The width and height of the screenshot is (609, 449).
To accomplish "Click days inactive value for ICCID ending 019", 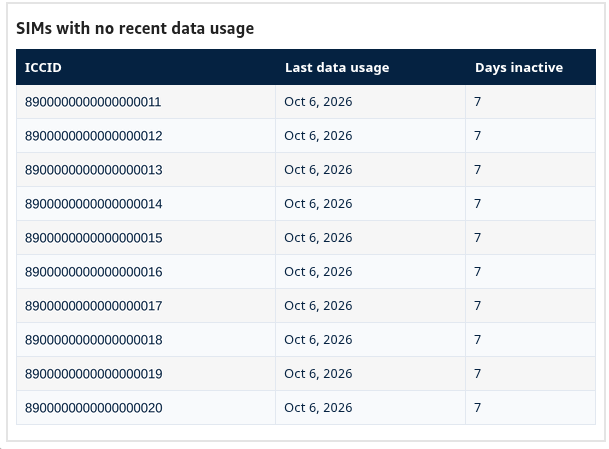I will pos(478,374).
